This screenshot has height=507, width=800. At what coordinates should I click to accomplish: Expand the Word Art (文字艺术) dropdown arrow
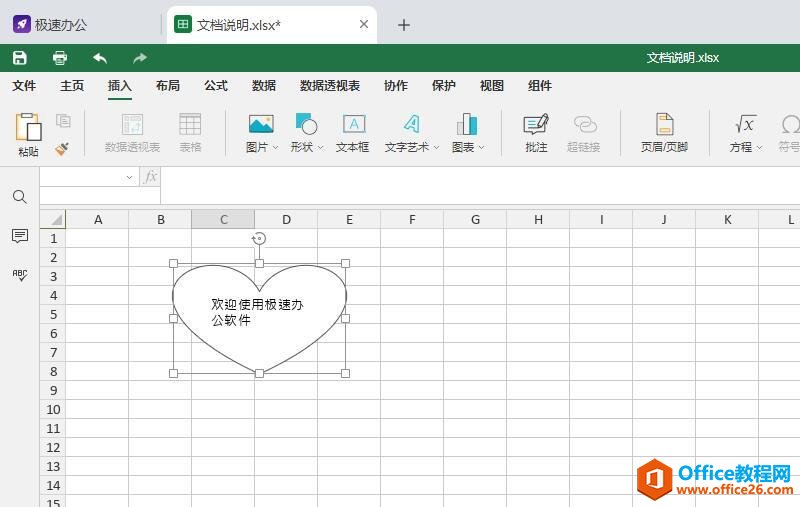tap(436, 147)
